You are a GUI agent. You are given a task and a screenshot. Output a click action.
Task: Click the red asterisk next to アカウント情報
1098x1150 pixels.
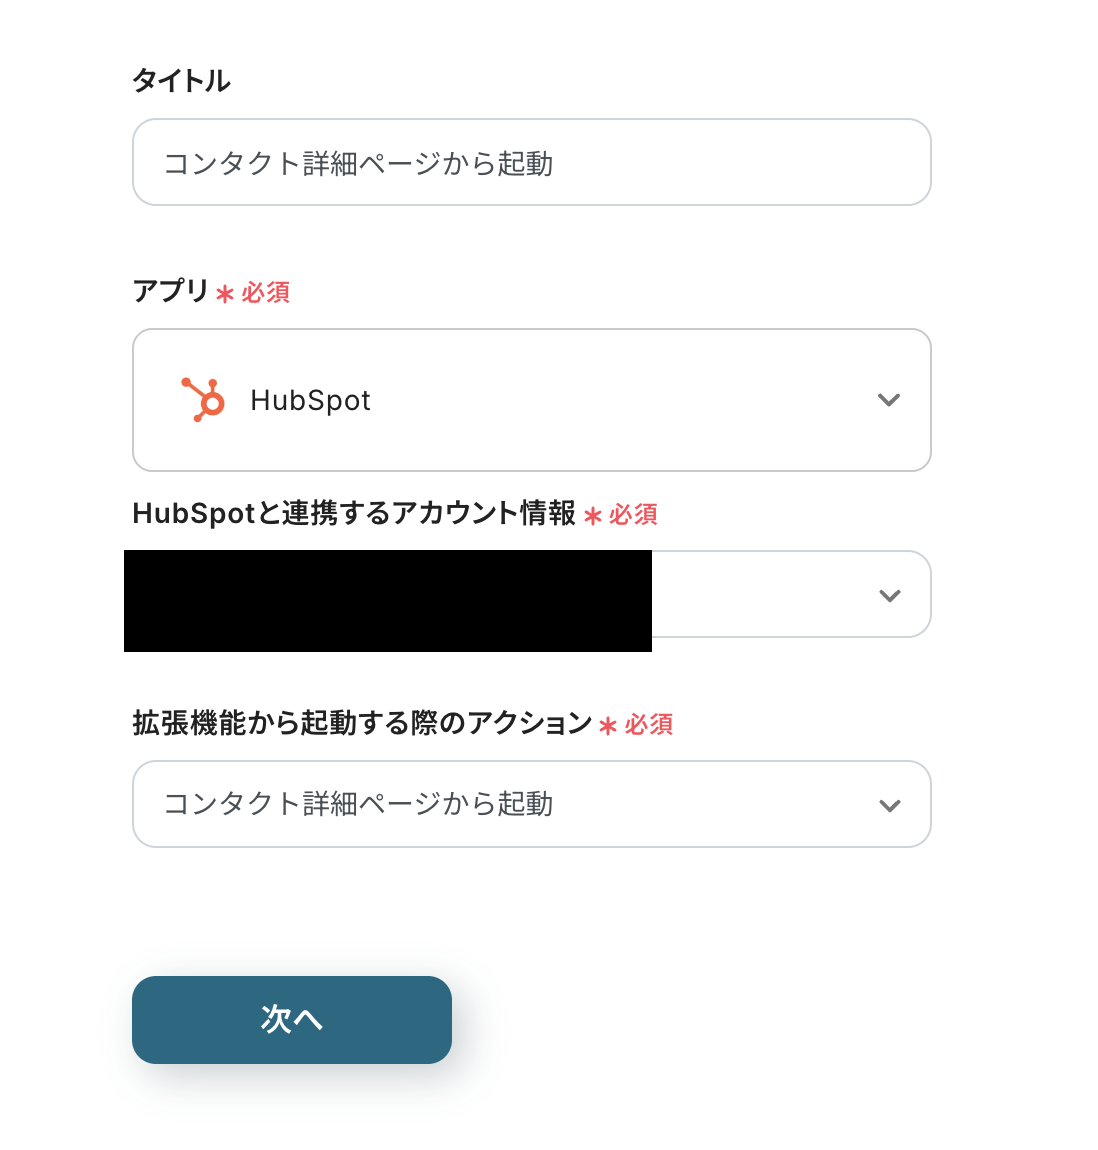(x=593, y=516)
